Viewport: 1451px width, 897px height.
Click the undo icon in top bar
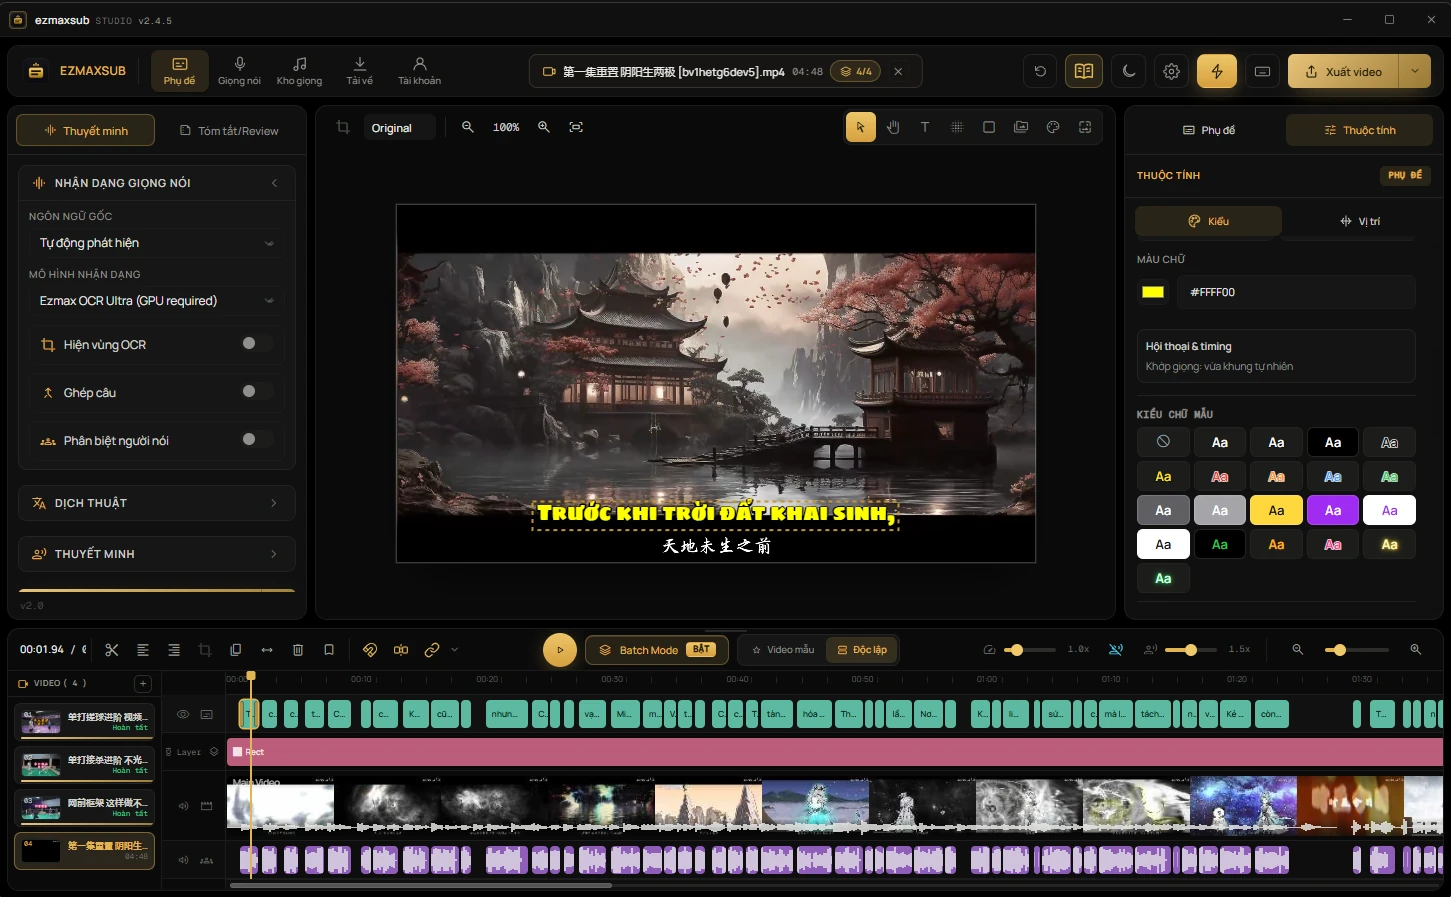click(x=1040, y=71)
